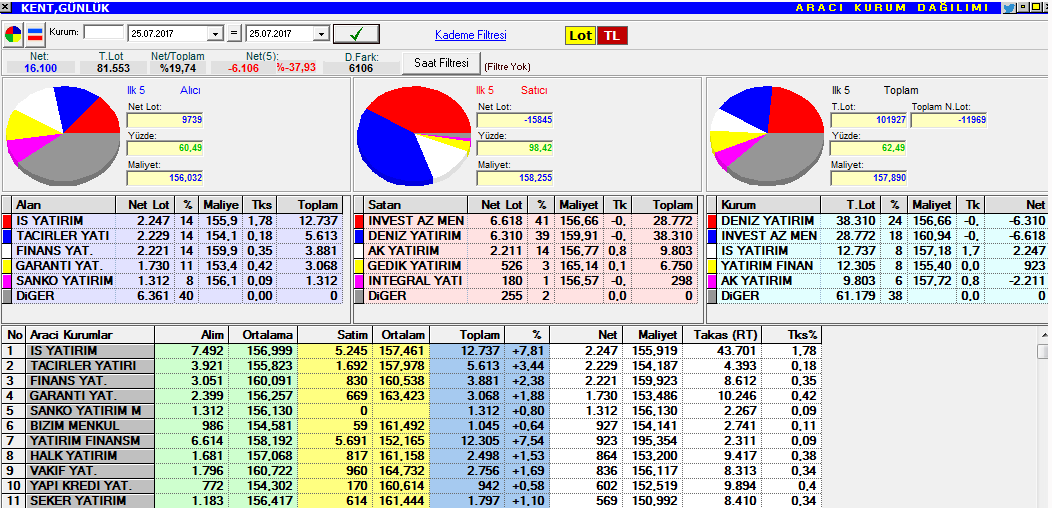Click the Ilk 5 Alıcı pie chart
The height and width of the screenshot is (508, 1052).
[x=62, y=134]
